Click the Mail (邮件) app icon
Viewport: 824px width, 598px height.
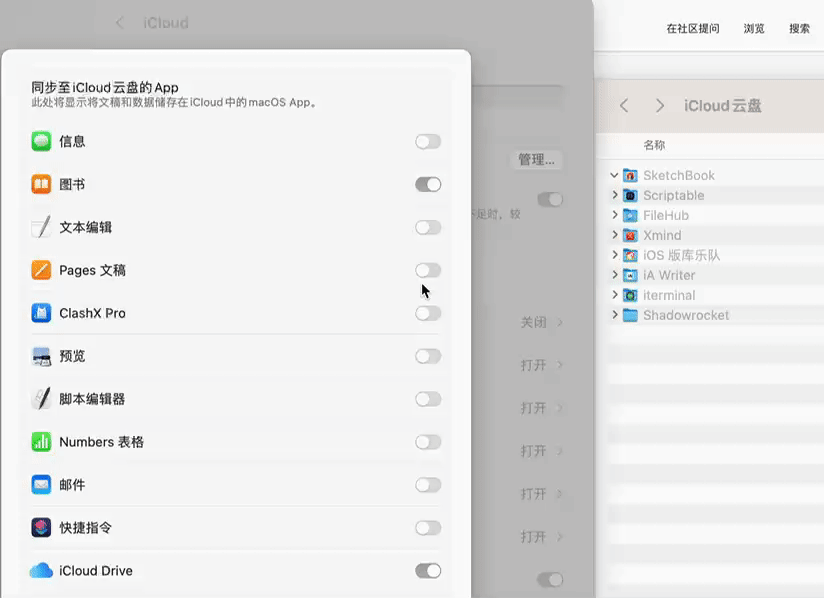[x=41, y=485]
